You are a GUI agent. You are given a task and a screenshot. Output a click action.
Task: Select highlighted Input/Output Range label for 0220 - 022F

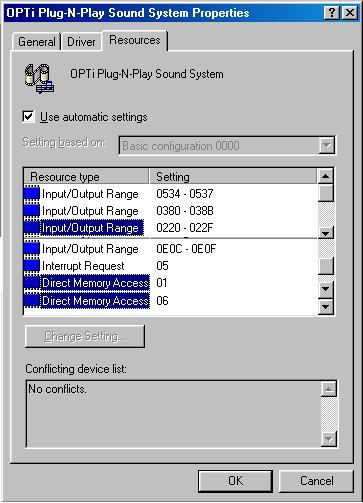(x=92, y=228)
